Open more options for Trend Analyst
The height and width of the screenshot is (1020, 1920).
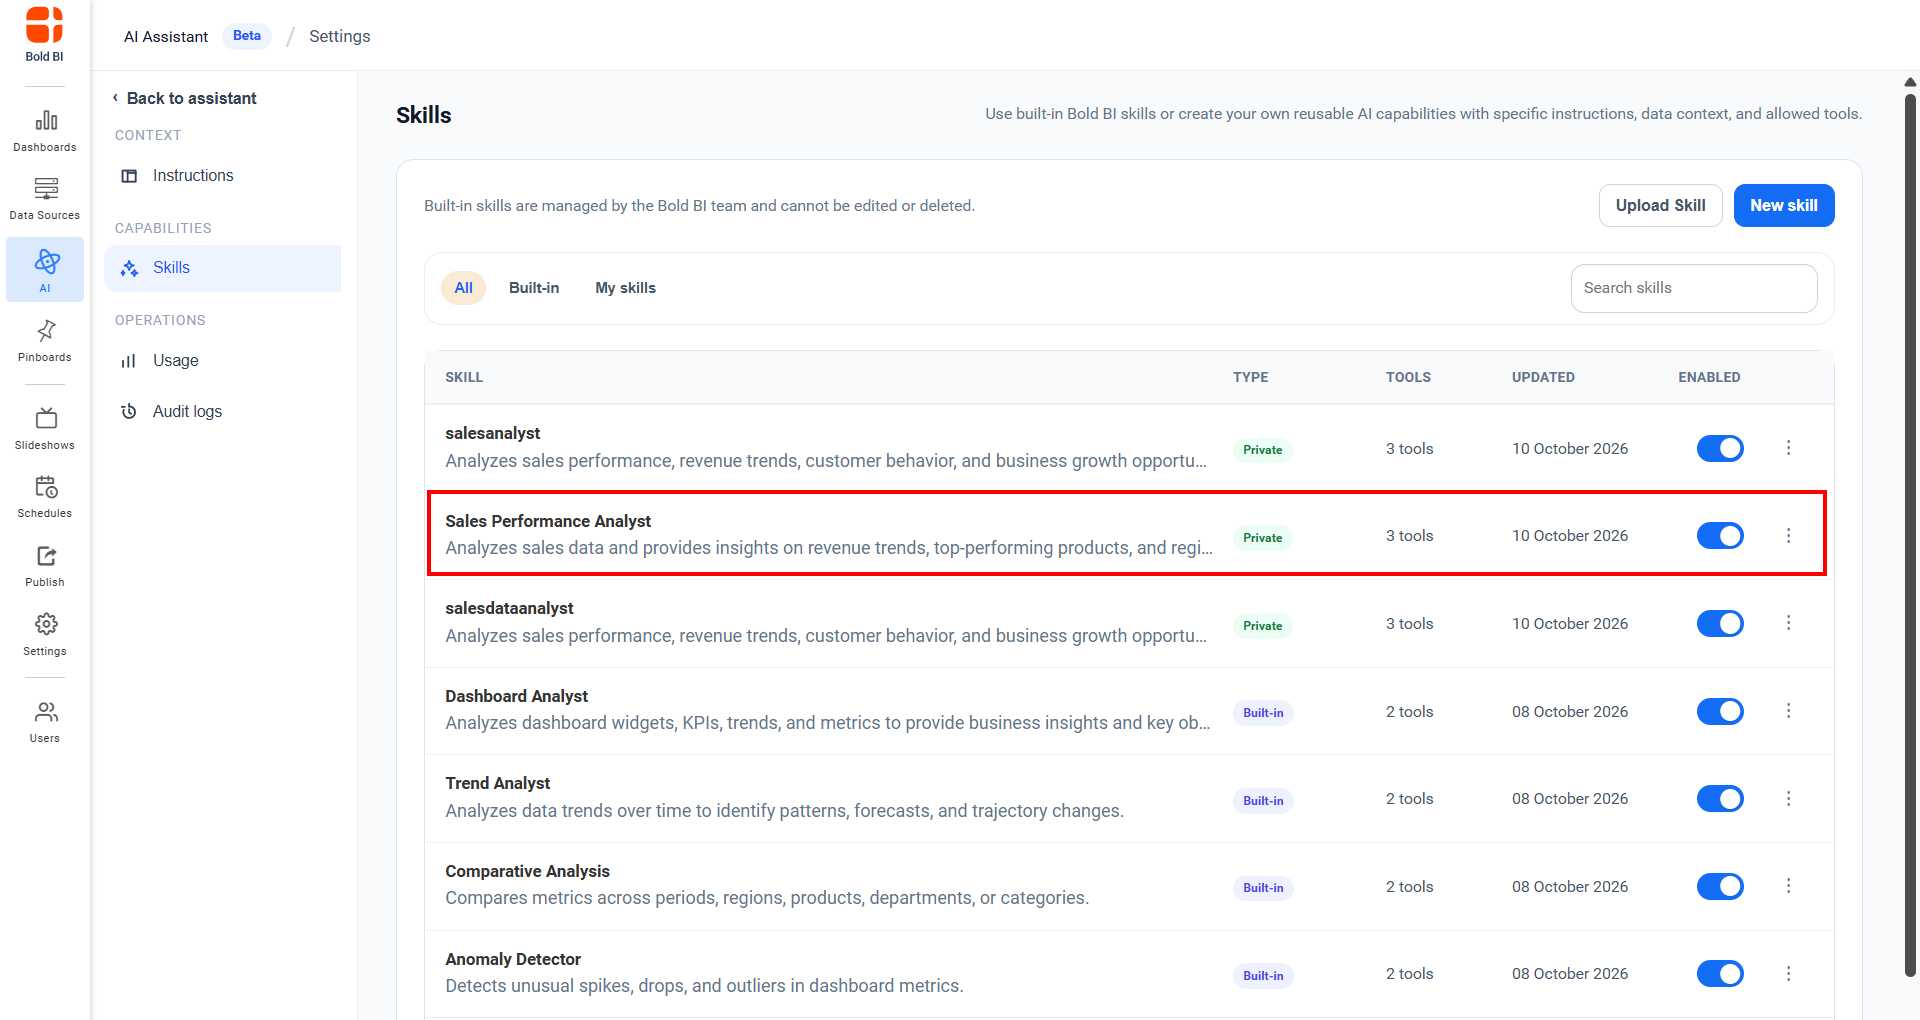tap(1789, 799)
